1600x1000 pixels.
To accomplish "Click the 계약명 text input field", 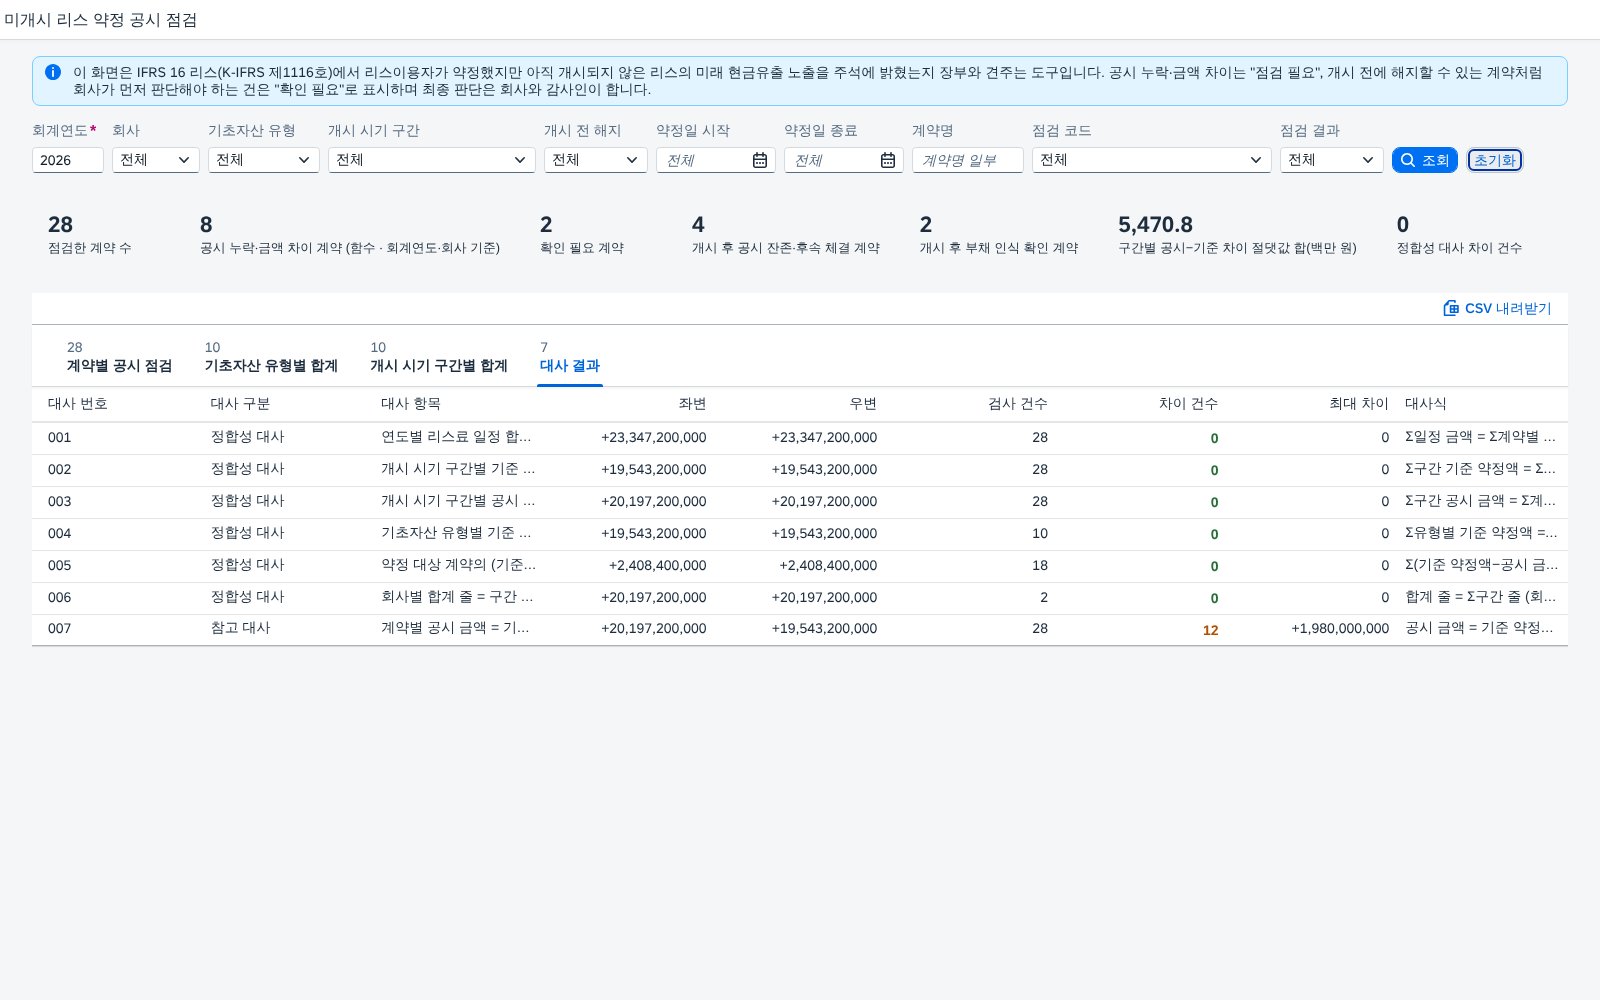I will coord(968,160).
